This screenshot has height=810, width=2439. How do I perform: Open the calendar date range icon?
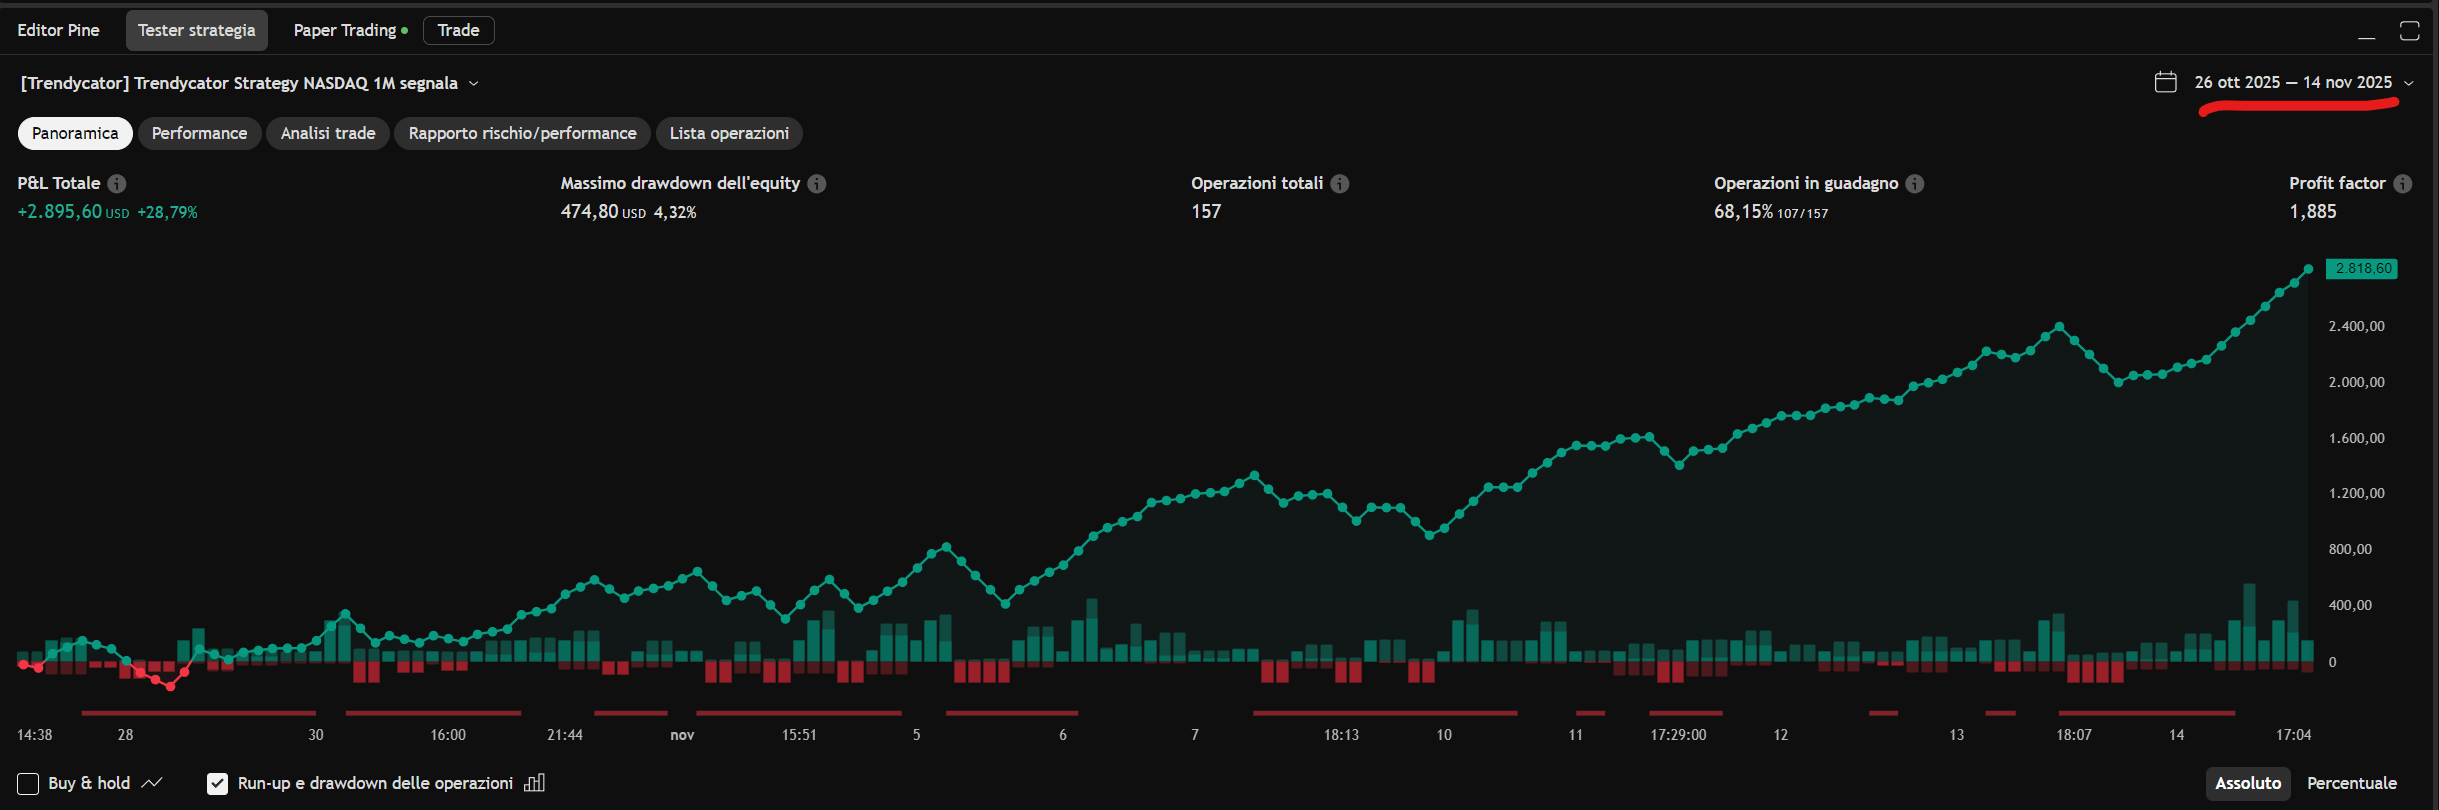tap(2165, 82)
